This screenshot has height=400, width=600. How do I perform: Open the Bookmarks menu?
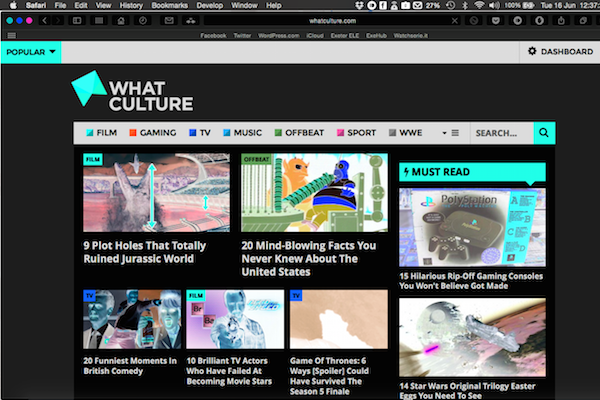click(x=170, y=5)
